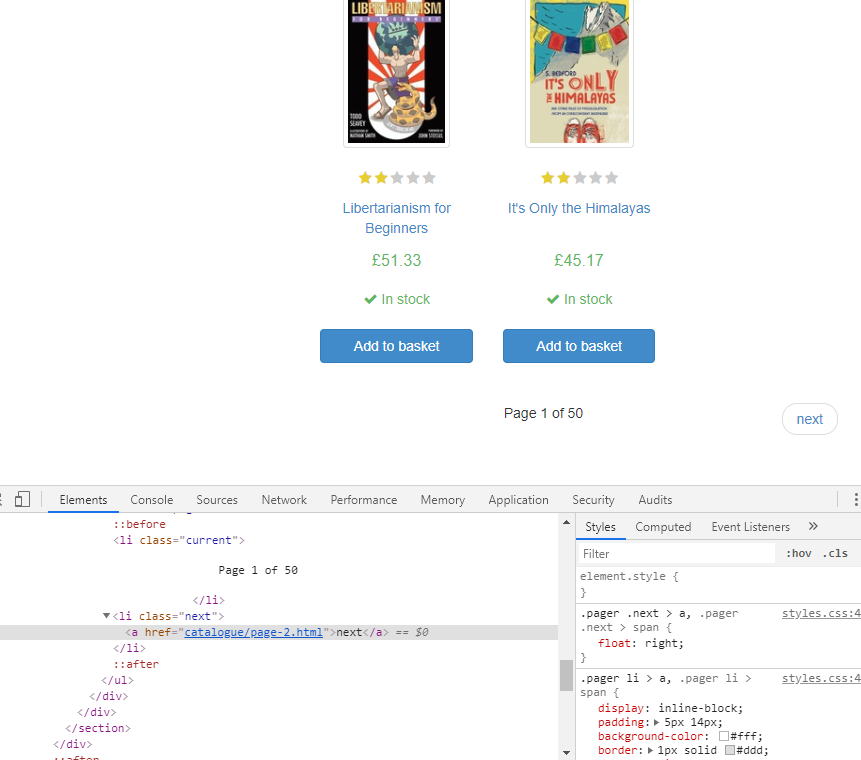Click the Himalayas book cover thumbnail
The width and height of the screenshot is (861, 760).
click(x=578, y=72)
